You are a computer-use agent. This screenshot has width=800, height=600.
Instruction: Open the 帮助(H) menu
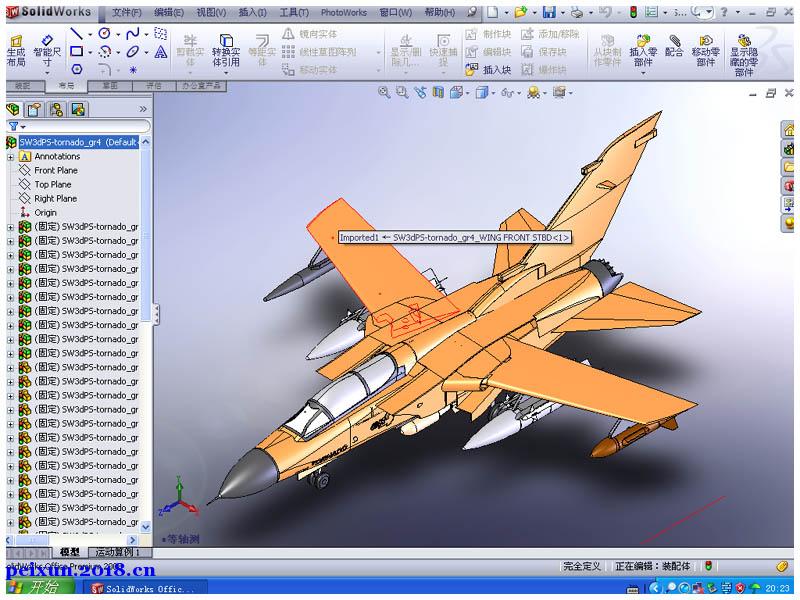pyautogui.click(x=439, y=12)
